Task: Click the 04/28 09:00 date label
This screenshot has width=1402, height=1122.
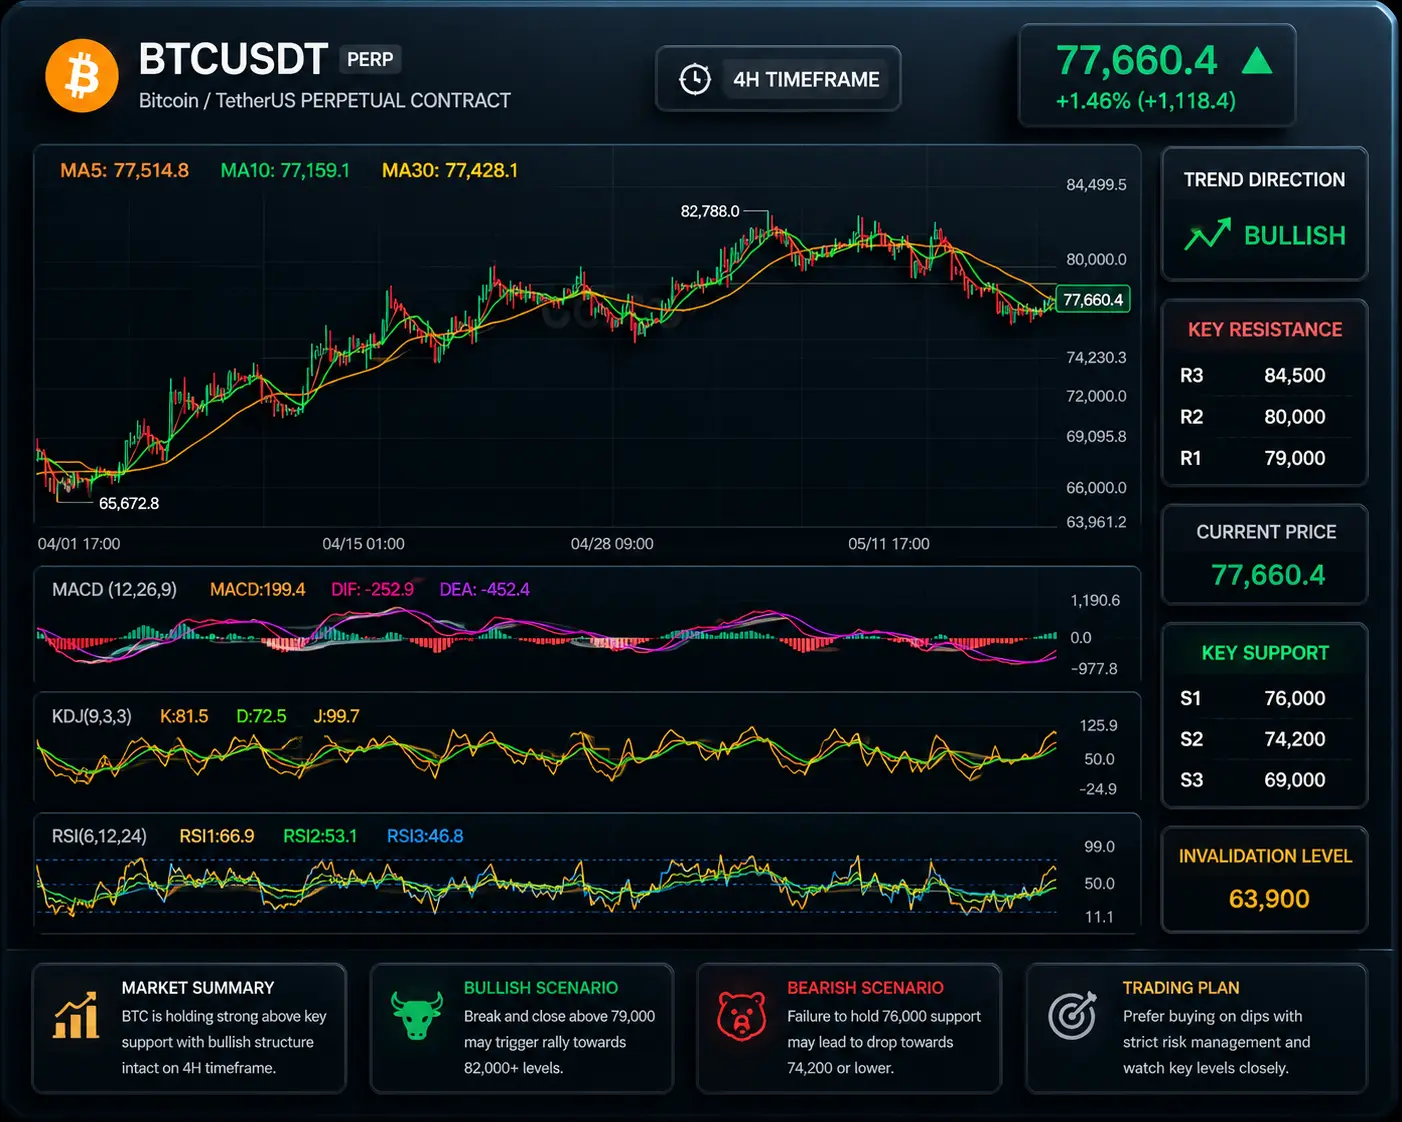Action: (x=612, y=544)
